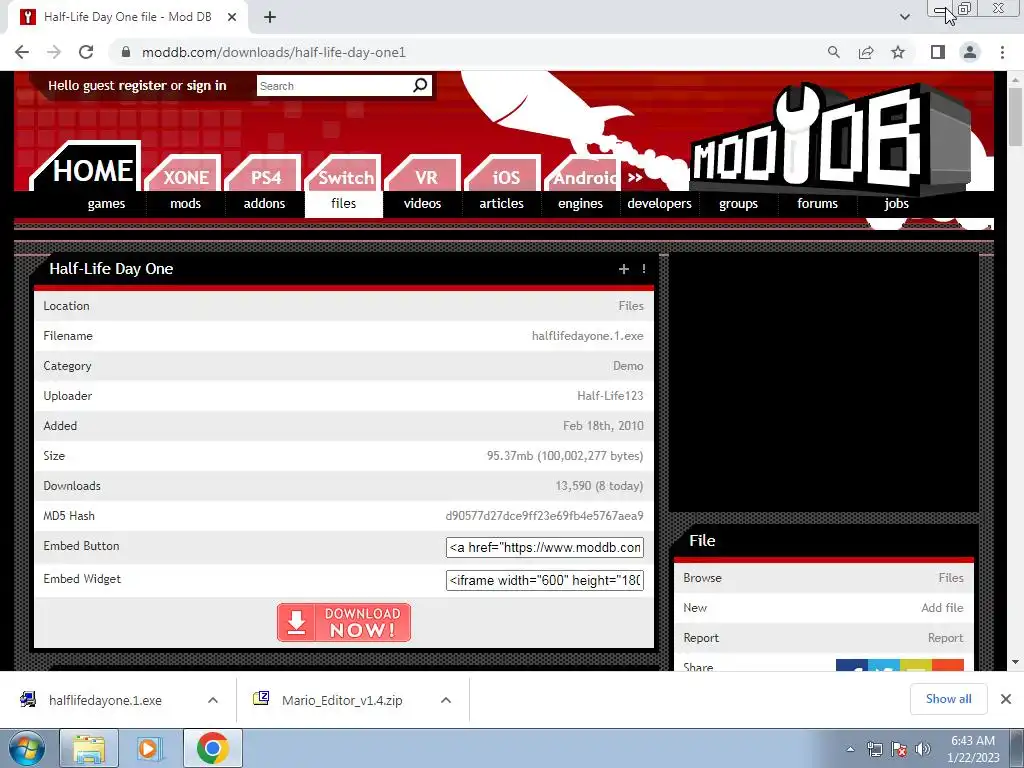Screen dimensions: 1024x768
Task: Open the Windows Start menu
Action: click(x=26, y=748)
